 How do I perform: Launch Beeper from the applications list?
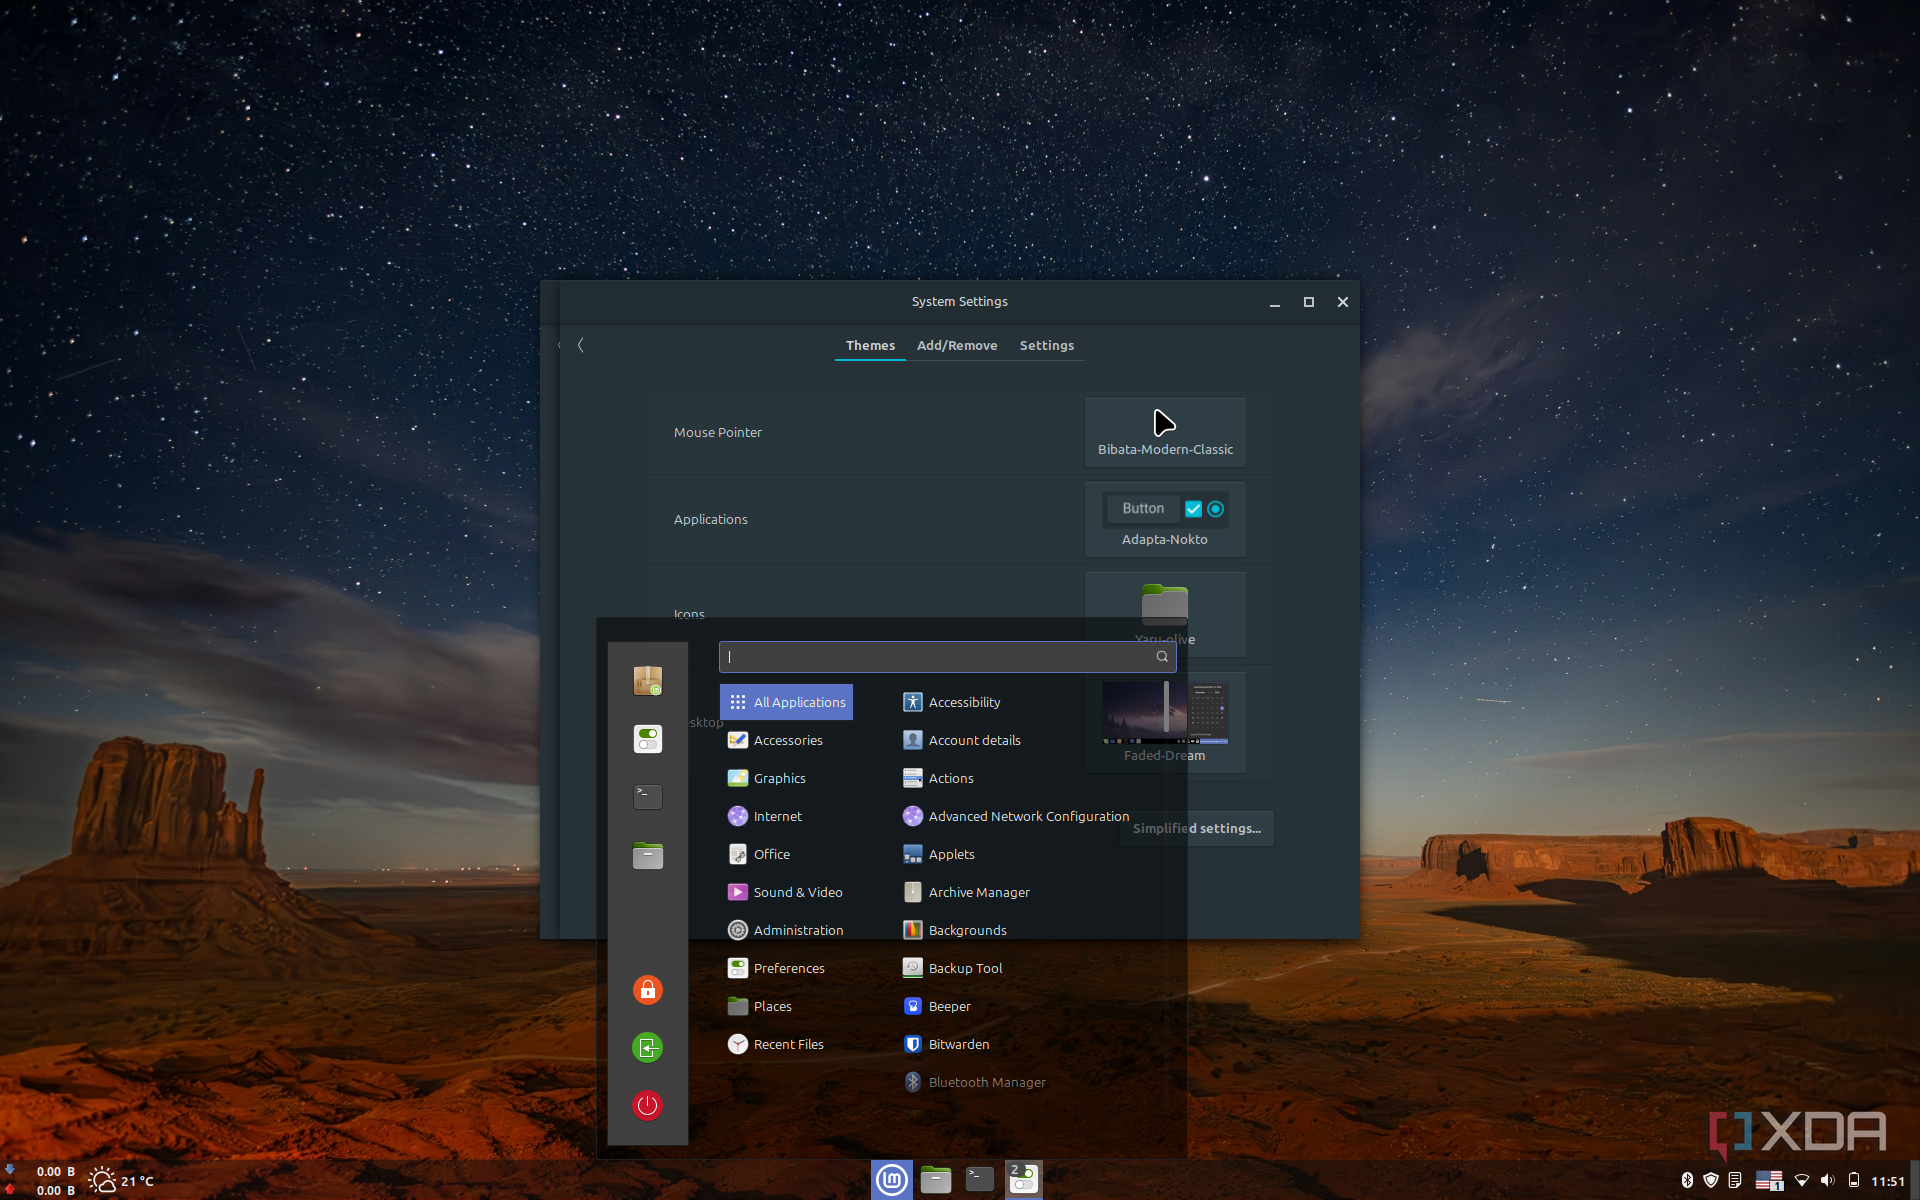point(949,1006)
